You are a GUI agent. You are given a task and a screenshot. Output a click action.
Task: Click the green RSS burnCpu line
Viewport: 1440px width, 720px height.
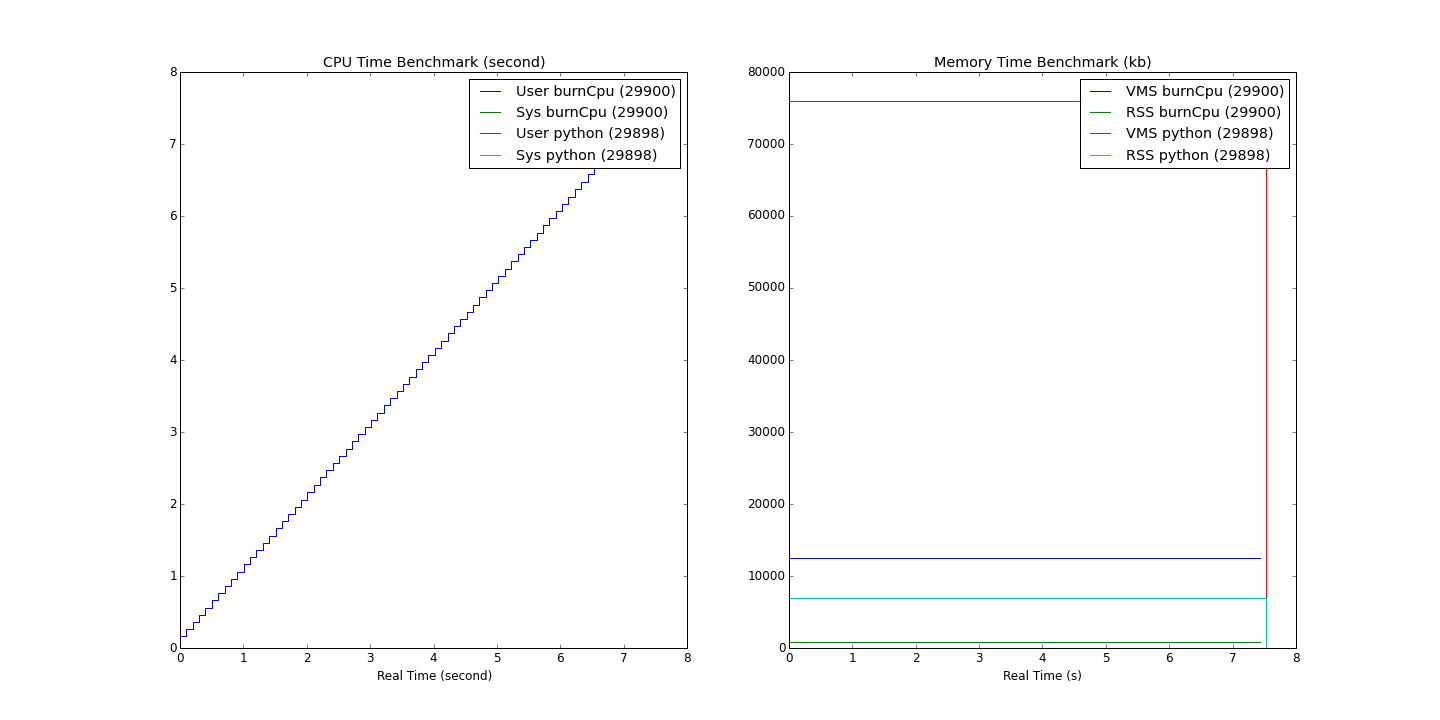pos(1000,641)
